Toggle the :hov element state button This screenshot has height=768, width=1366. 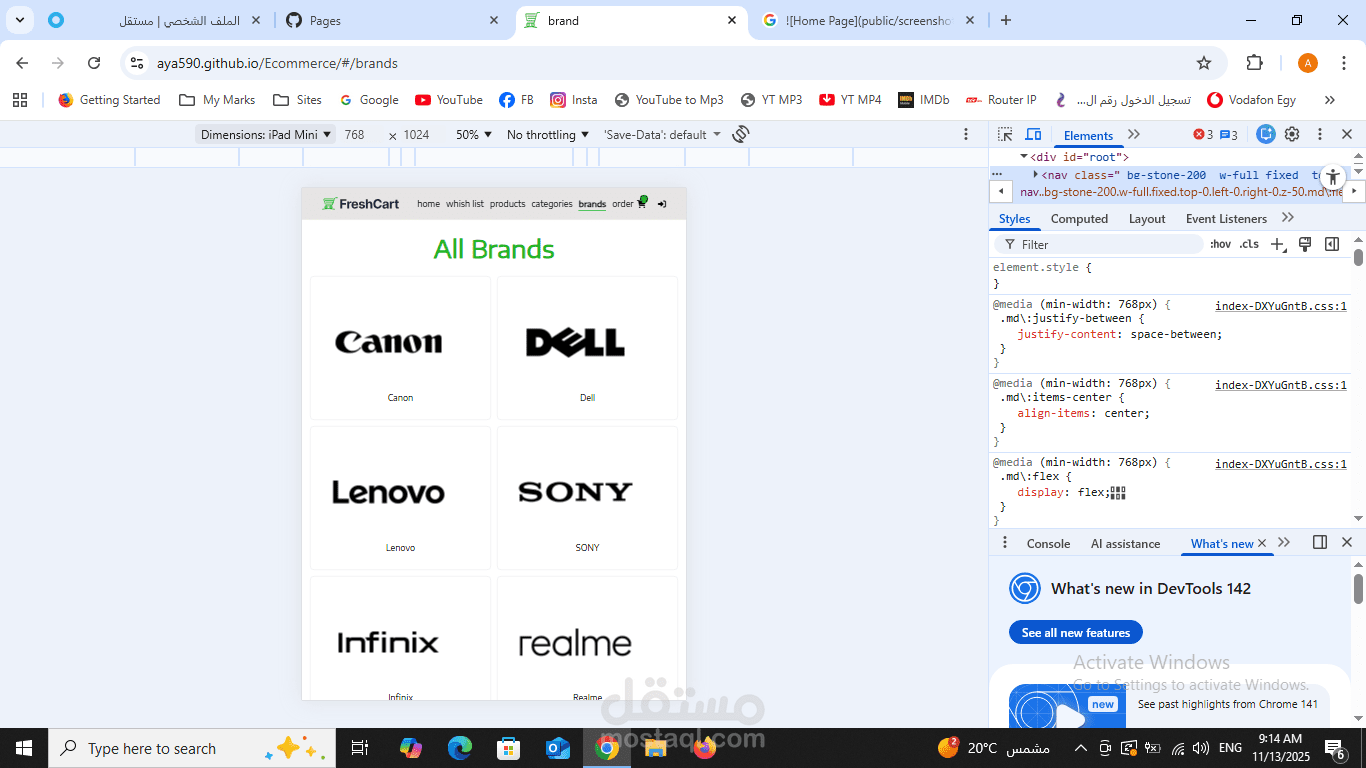pos(1220,244)
